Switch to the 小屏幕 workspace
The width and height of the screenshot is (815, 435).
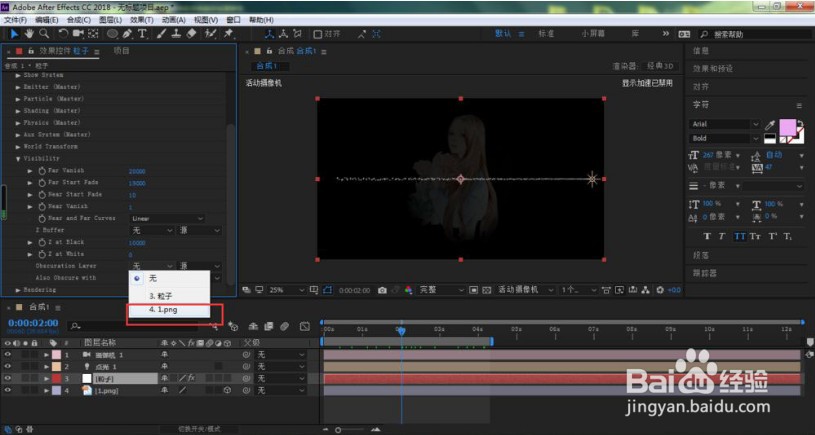(593, 34)
